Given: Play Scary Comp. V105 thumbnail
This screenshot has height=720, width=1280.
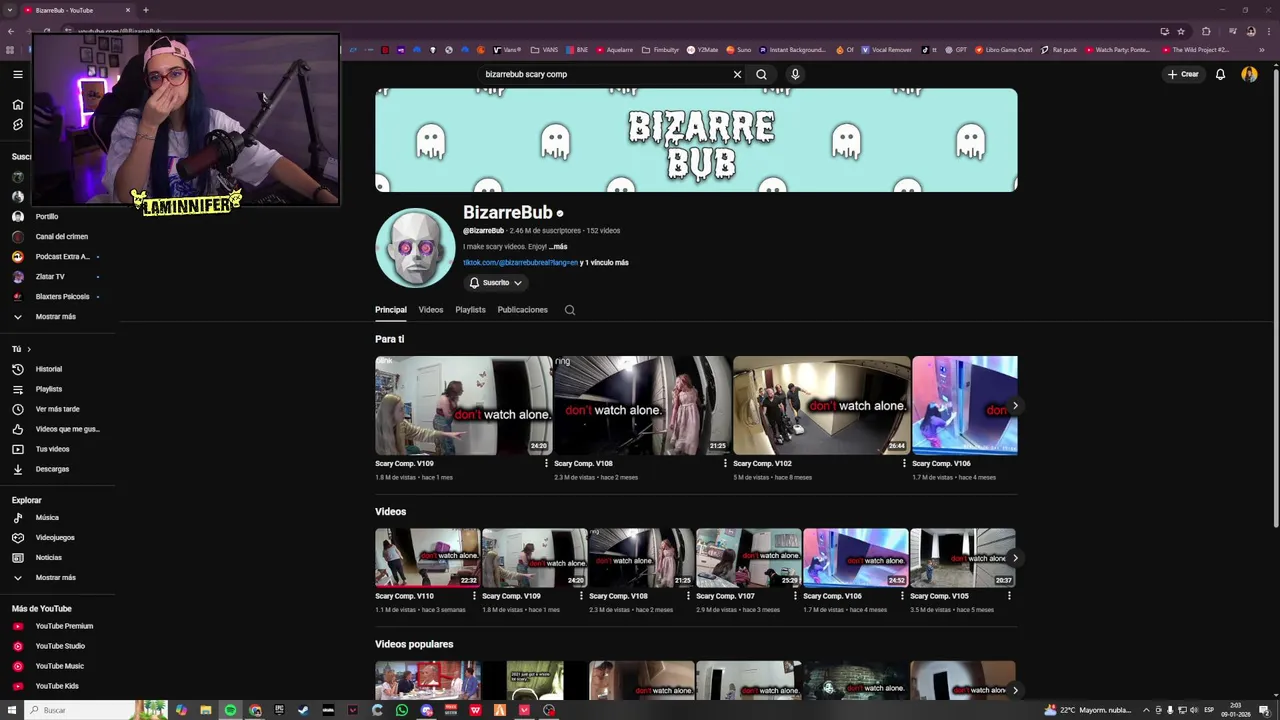Looking at the screenshot, I should point(962,558).
